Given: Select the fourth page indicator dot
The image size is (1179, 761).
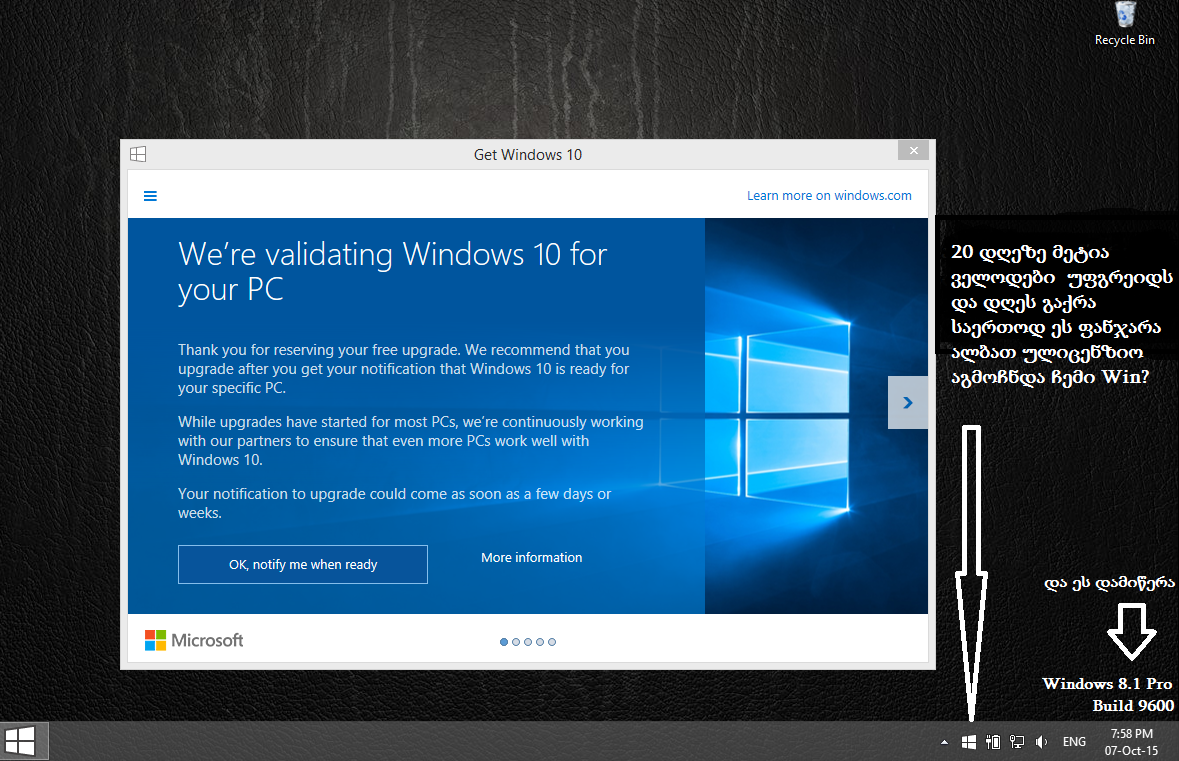Looking at the screenshot, I should [540, 642].
